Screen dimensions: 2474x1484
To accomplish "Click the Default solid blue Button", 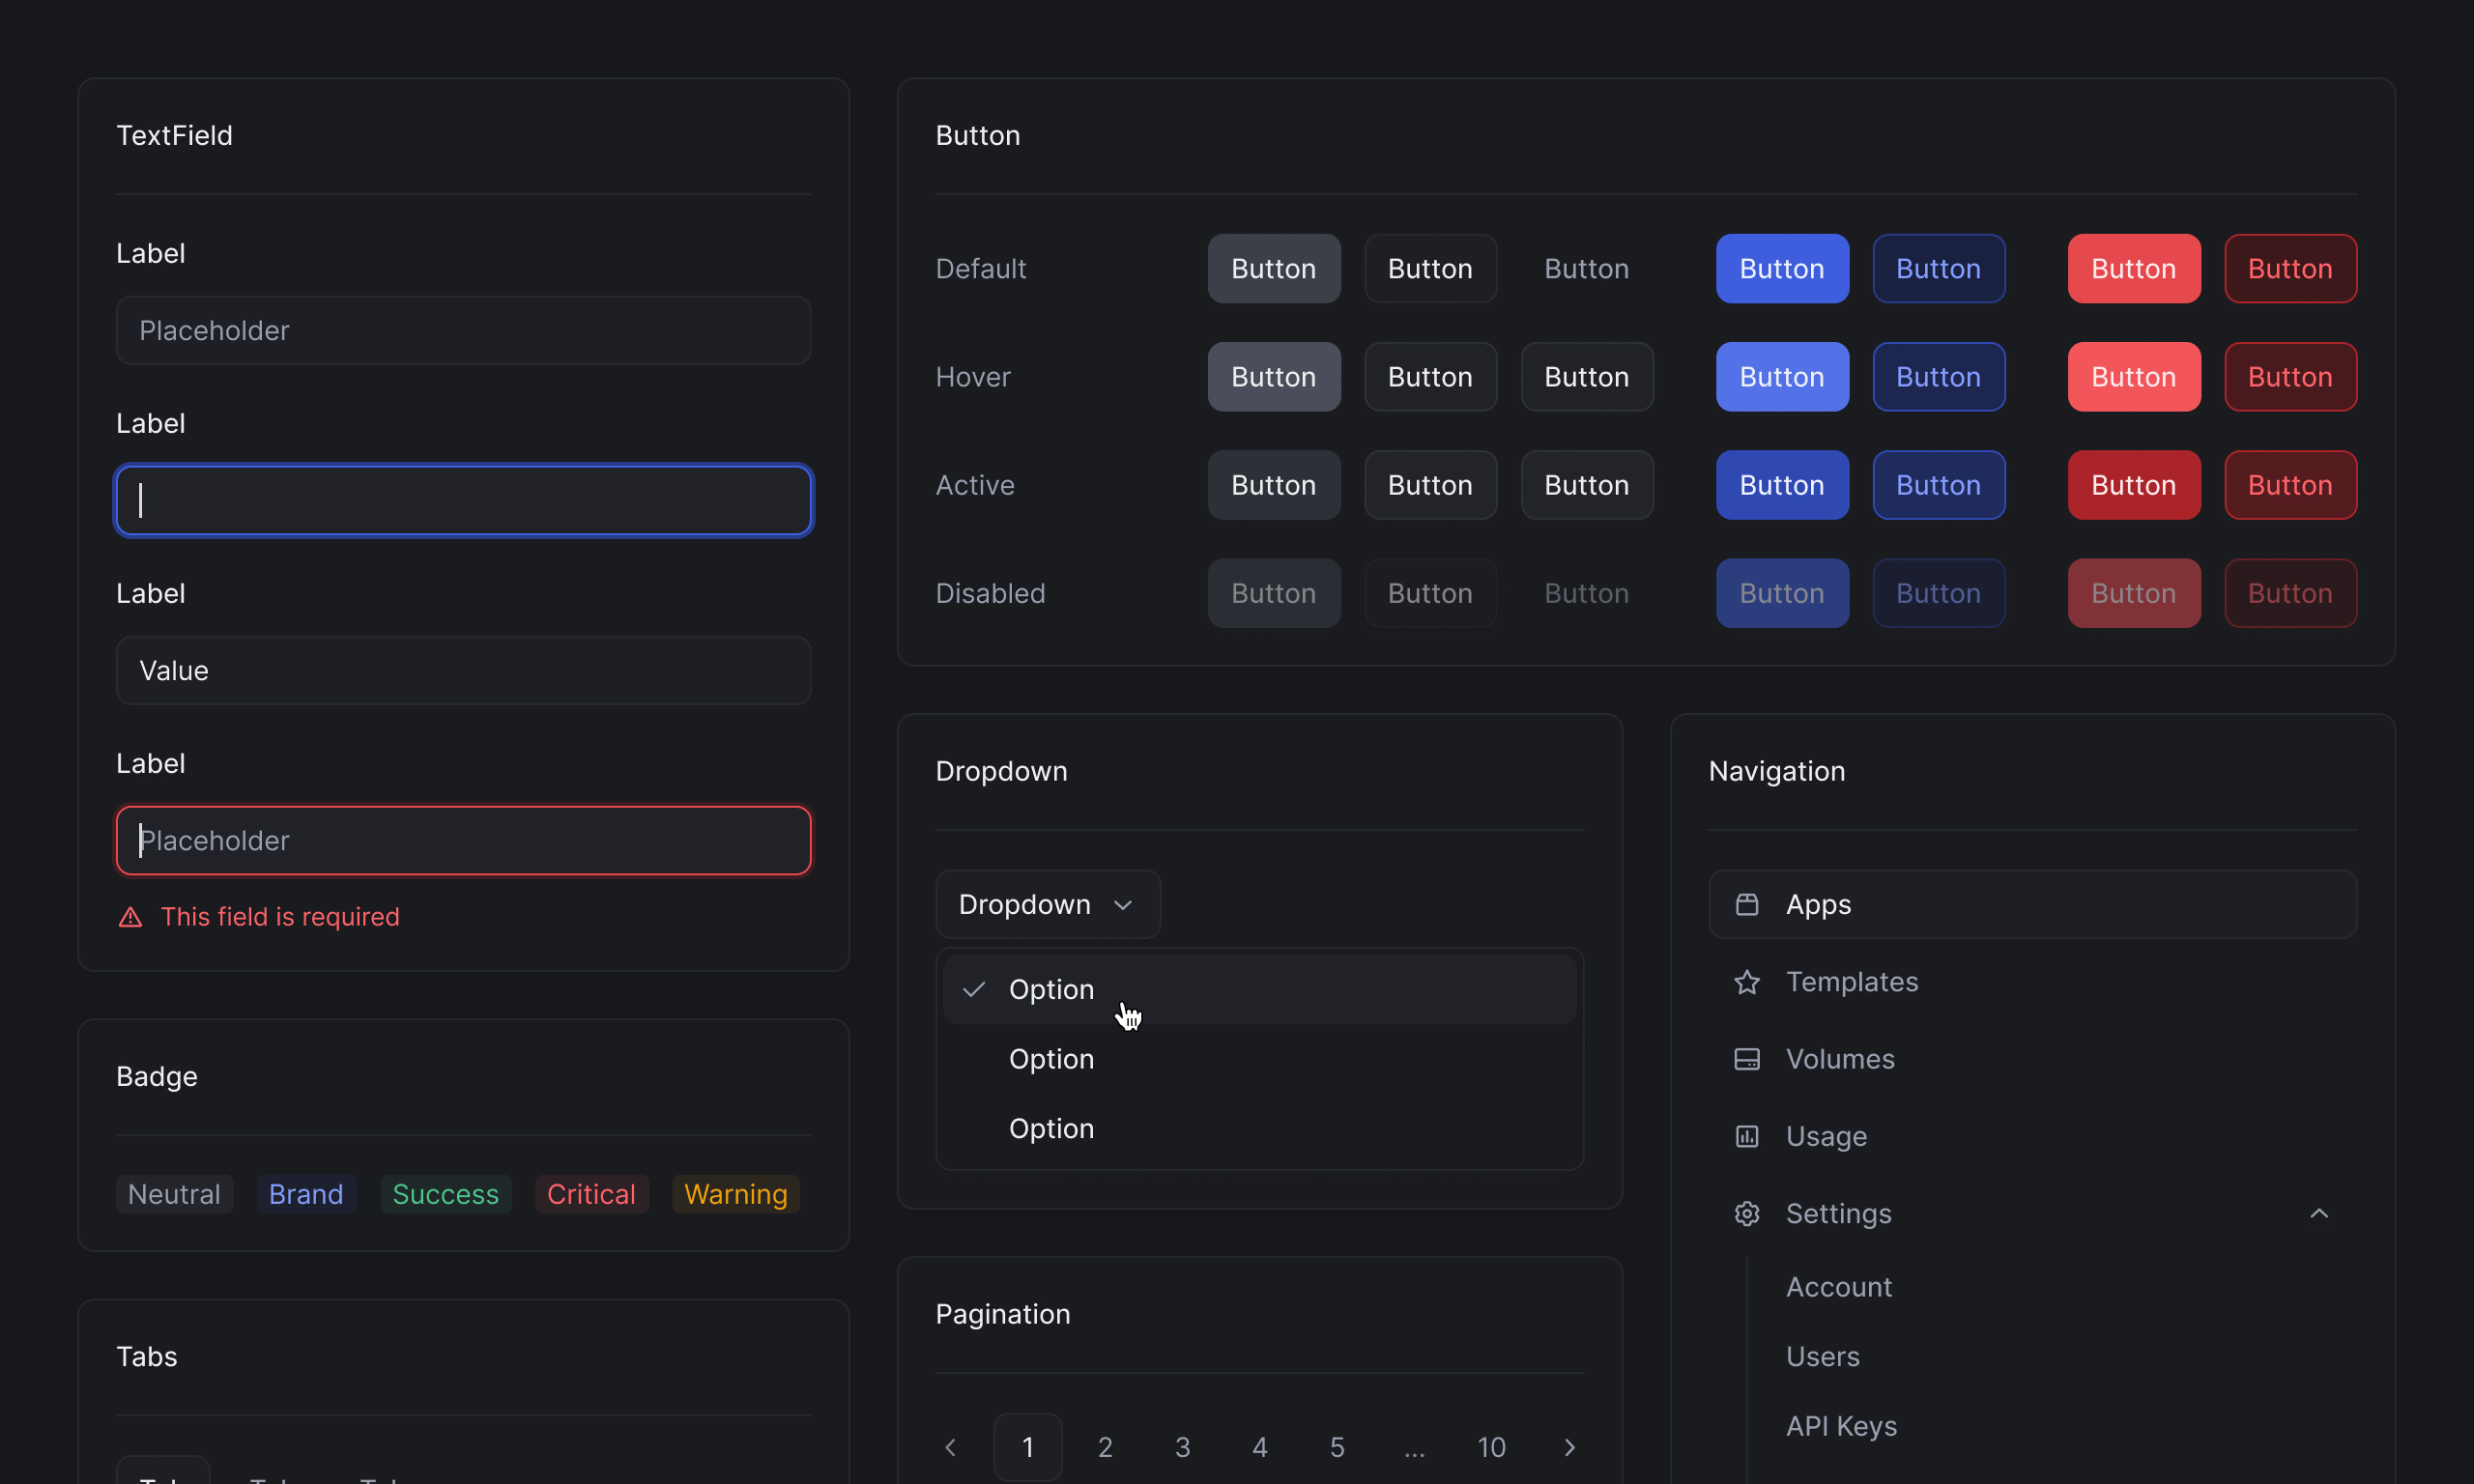I will click(x=1782, y=268).
